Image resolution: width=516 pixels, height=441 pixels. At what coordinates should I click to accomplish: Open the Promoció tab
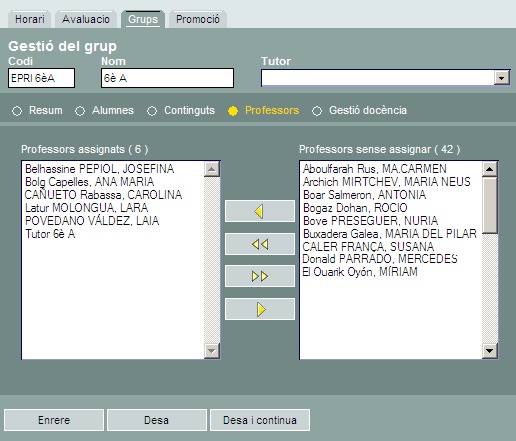click(x=198, y=19)
